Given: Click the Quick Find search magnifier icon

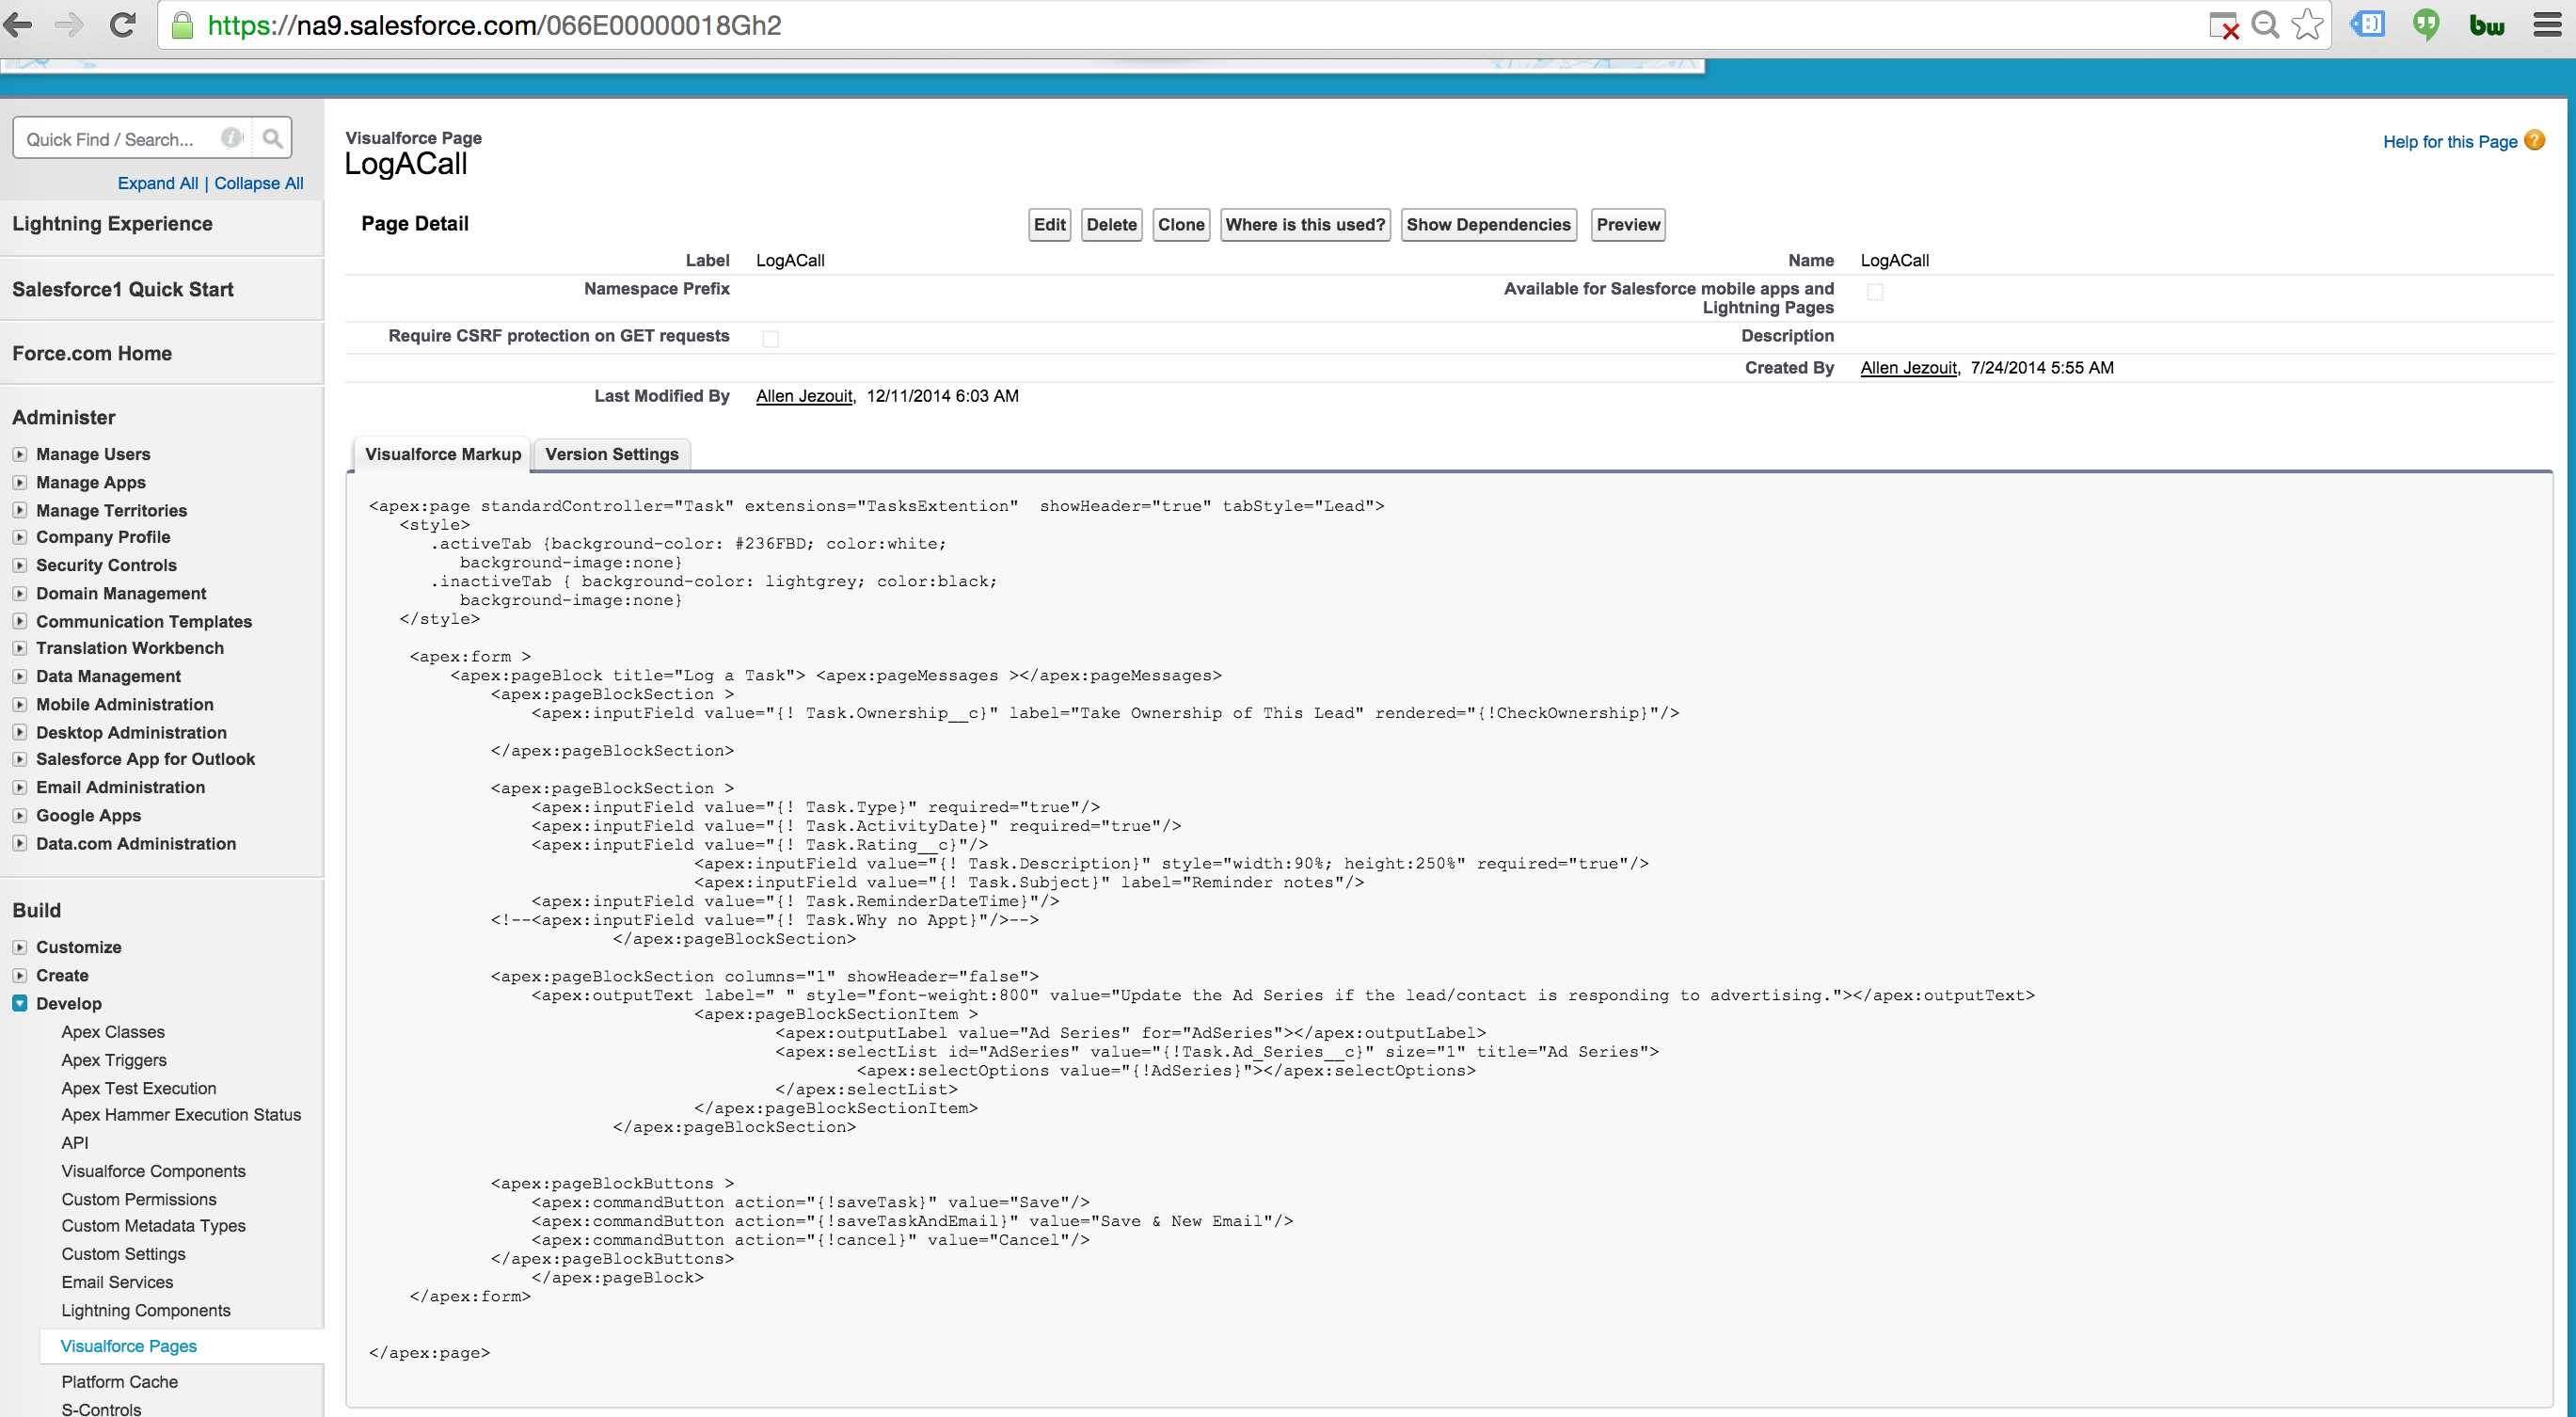Looking at the screenshot, I should [x=272, y=139].
